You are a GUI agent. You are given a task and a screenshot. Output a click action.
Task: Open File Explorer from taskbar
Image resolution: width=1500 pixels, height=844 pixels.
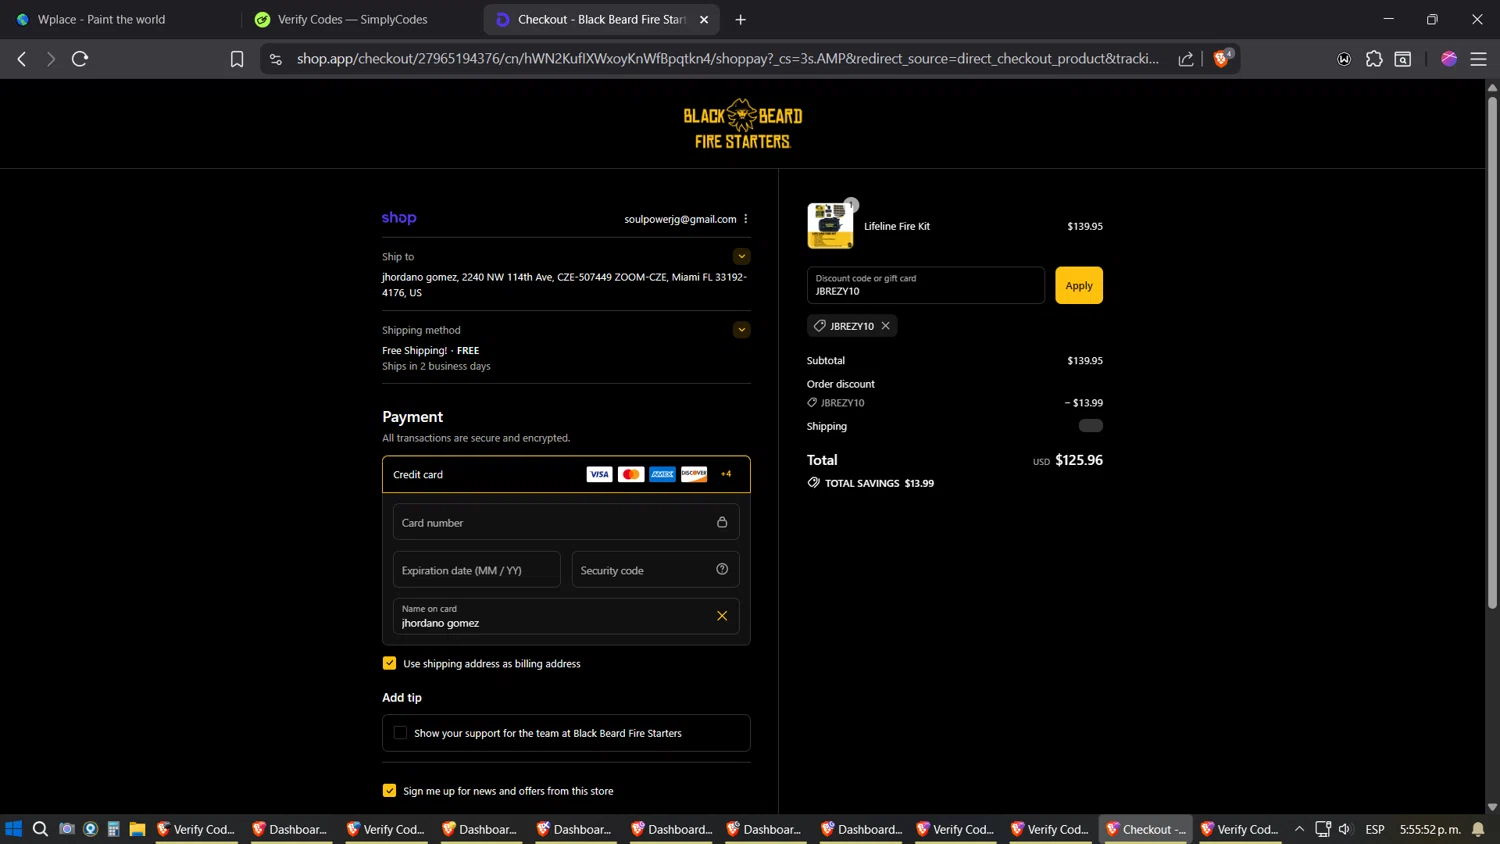coord(137,829)
